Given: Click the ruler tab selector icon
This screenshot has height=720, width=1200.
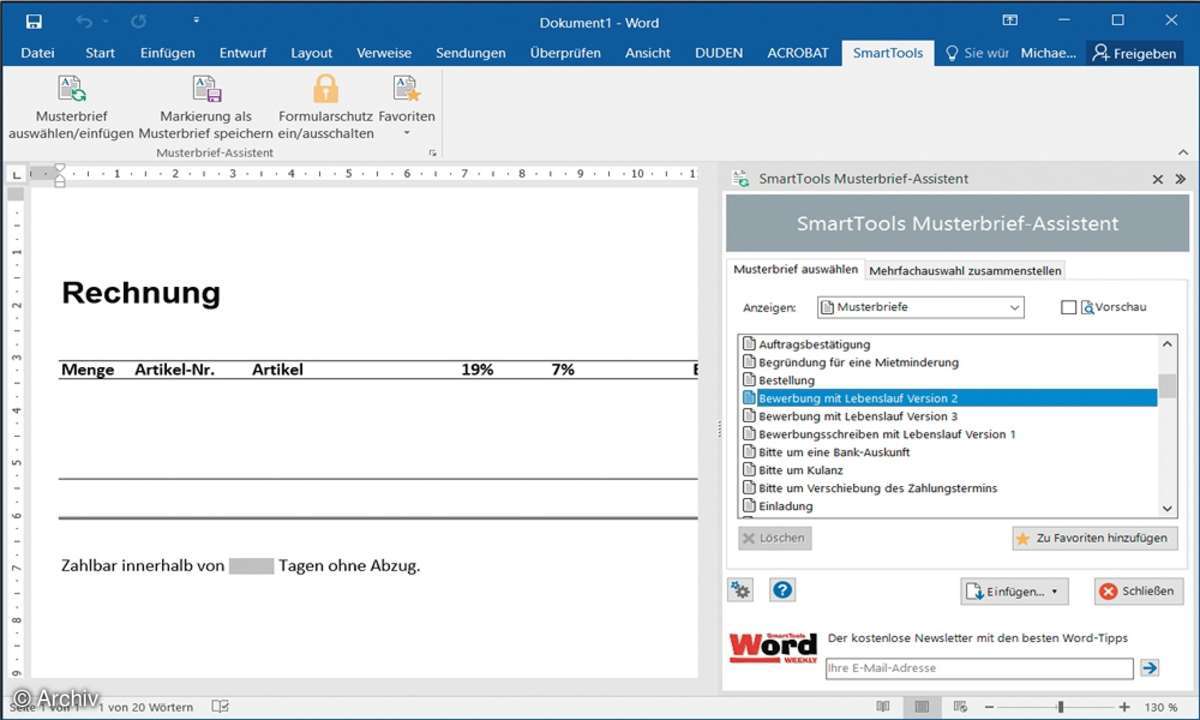Looking at the screenshot, I should pyautogui.click(x=15, y=174).
